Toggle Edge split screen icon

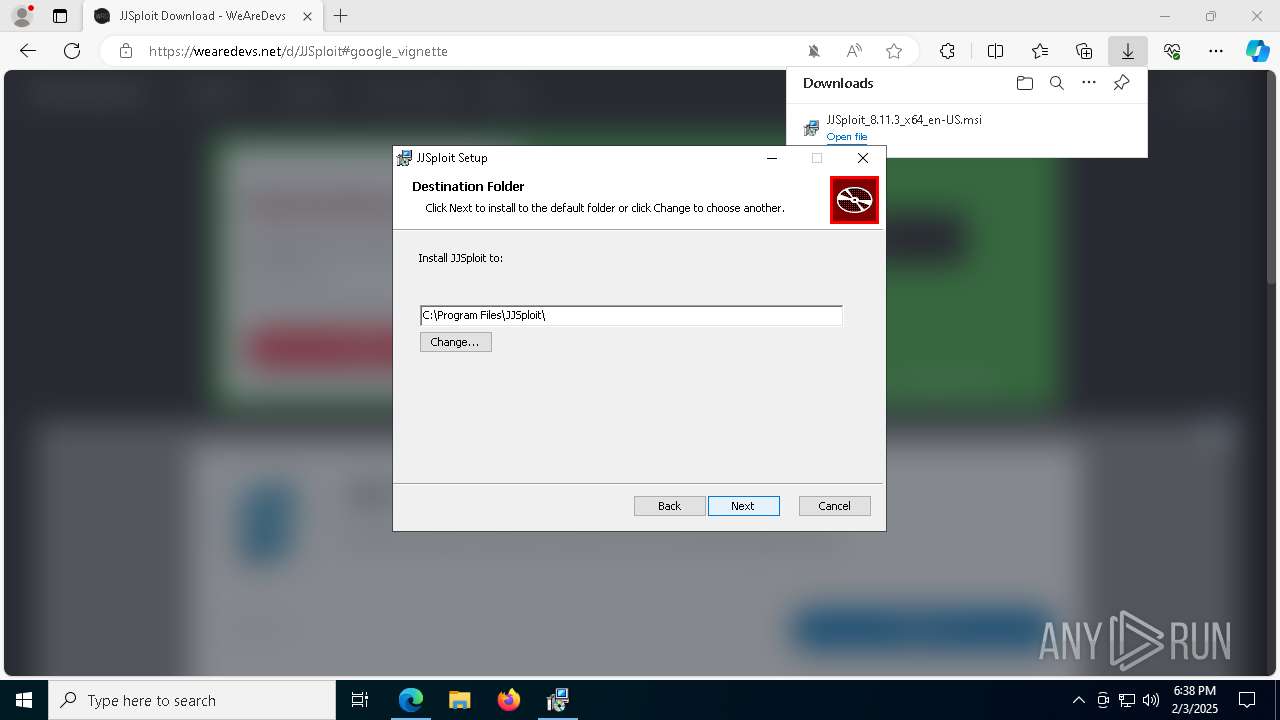pos(996,51)
